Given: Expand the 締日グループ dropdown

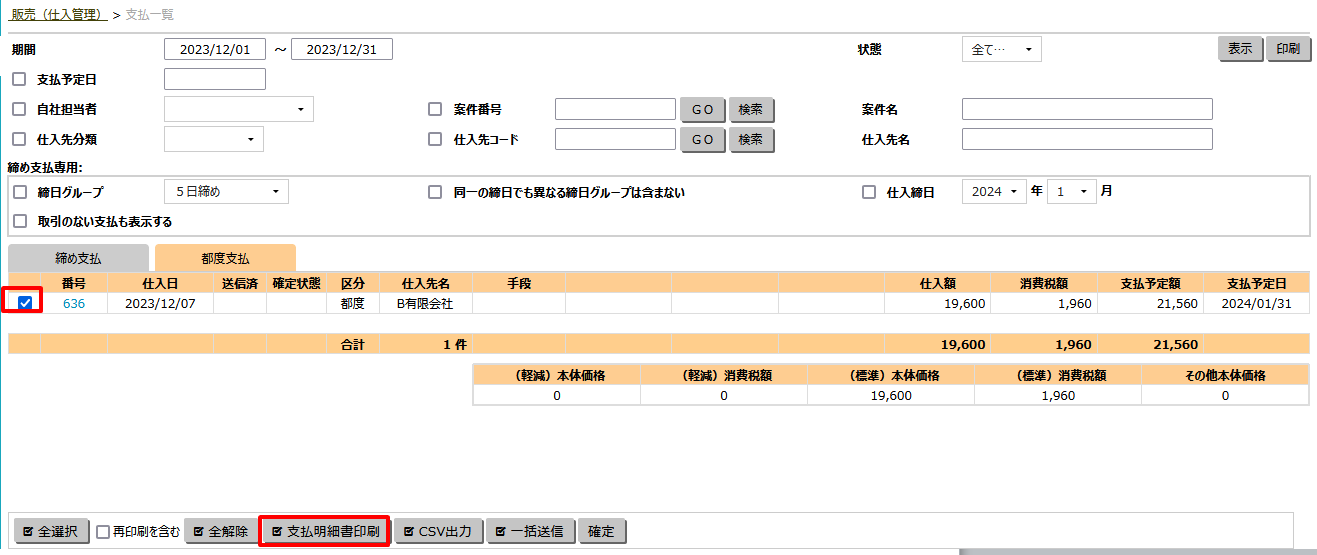Looking at the screenshot, I should coord(226,192).
